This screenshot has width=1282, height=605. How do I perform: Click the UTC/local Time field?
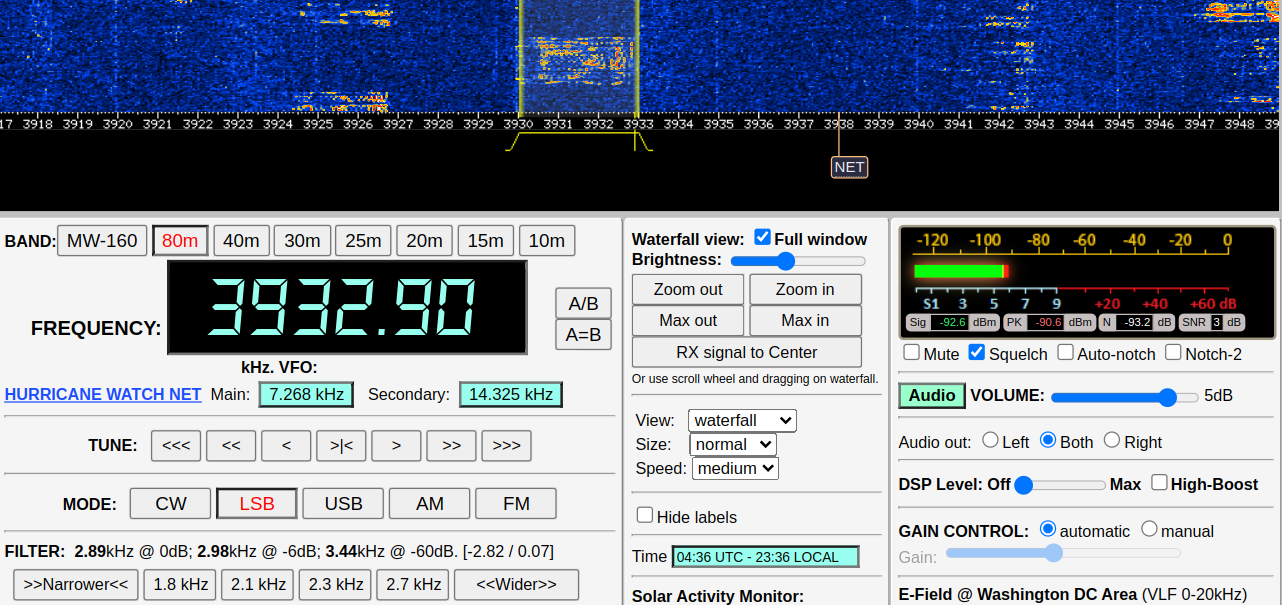click(x=766, y=557)
